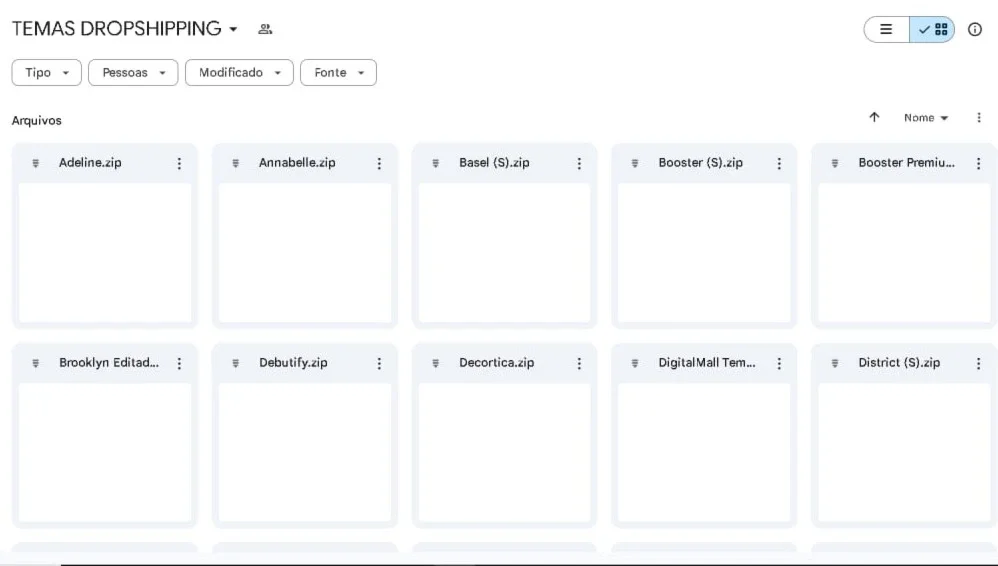
Task: Click the zip file icon of Booster Premium
Action: 834,164
